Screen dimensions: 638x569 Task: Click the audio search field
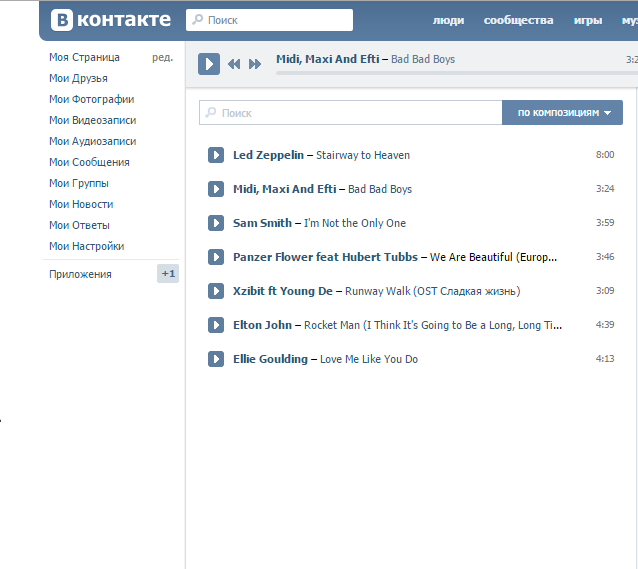click(350, 113)
